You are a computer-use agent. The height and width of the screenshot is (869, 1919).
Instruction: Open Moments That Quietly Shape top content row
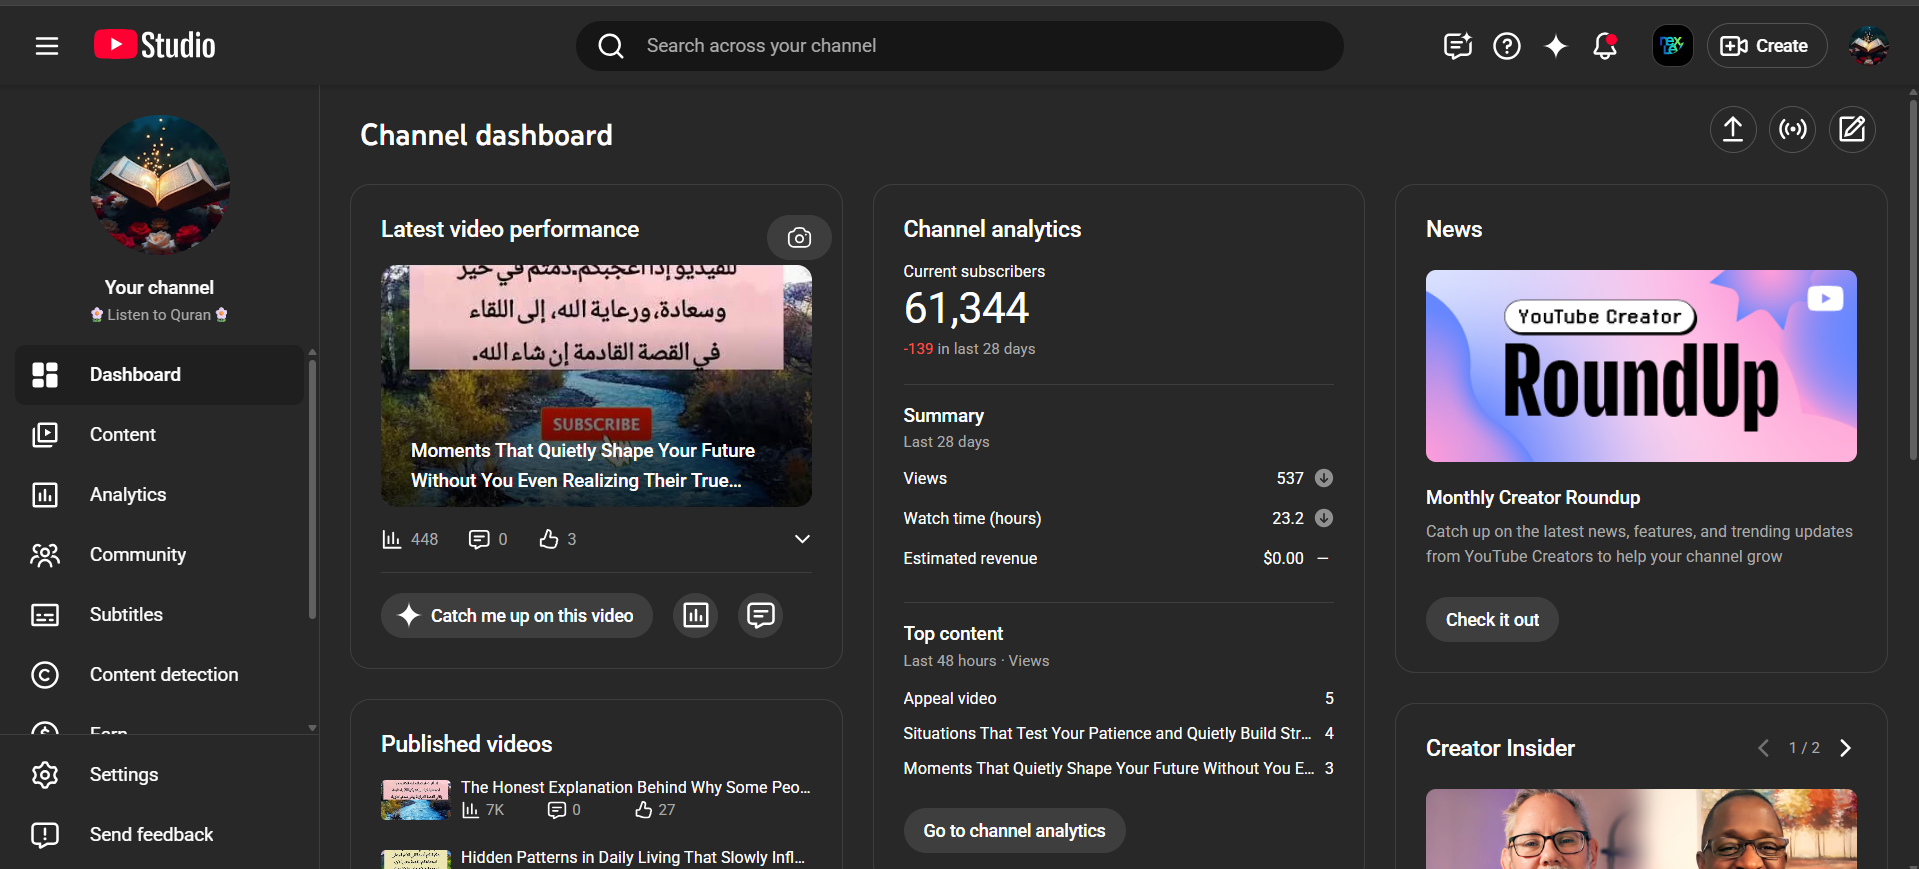(1118, 768)
